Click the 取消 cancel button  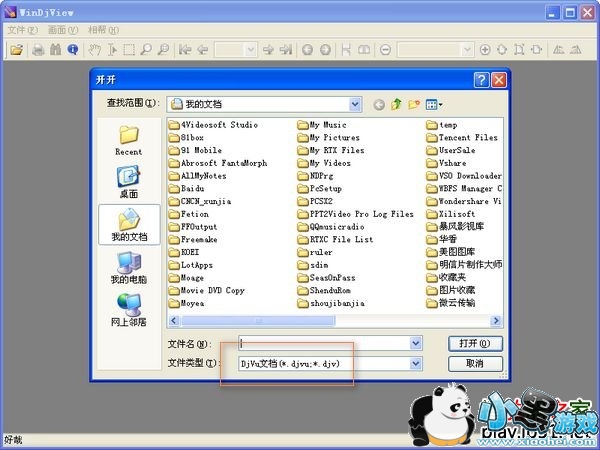pos(475,364)
